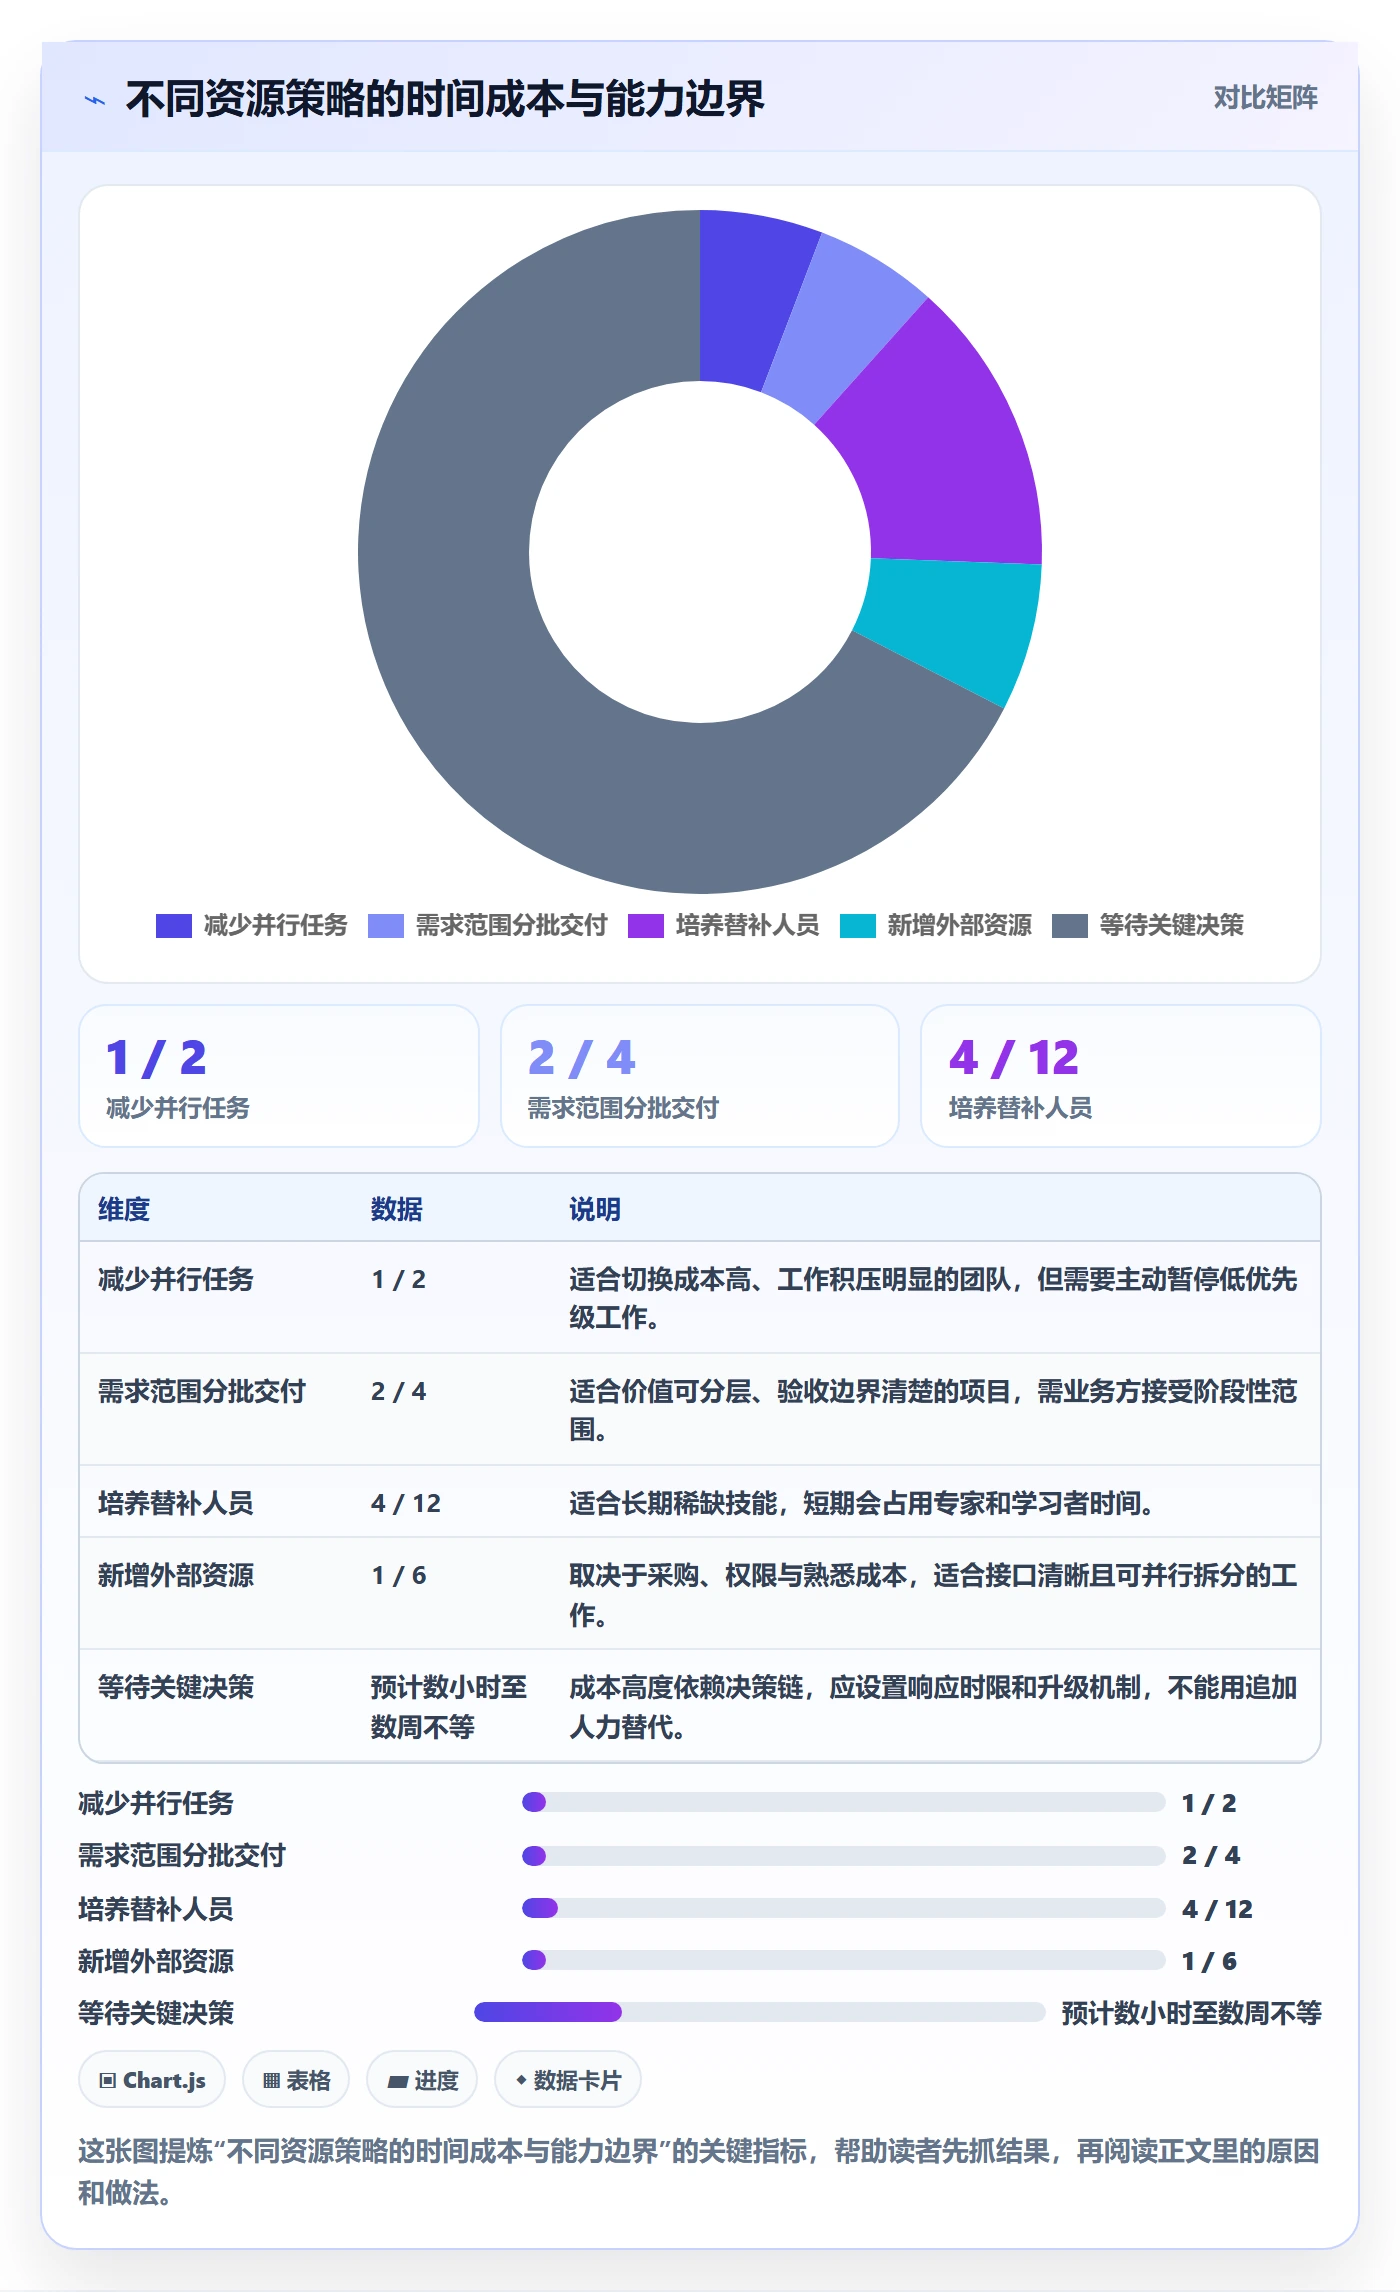
Task: Click the 说明 column header
Action: point(595,1209)
